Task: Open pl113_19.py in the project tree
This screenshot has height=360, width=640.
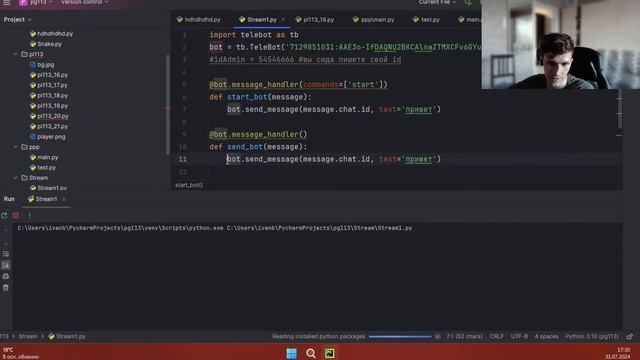Action: pos(49,106)
